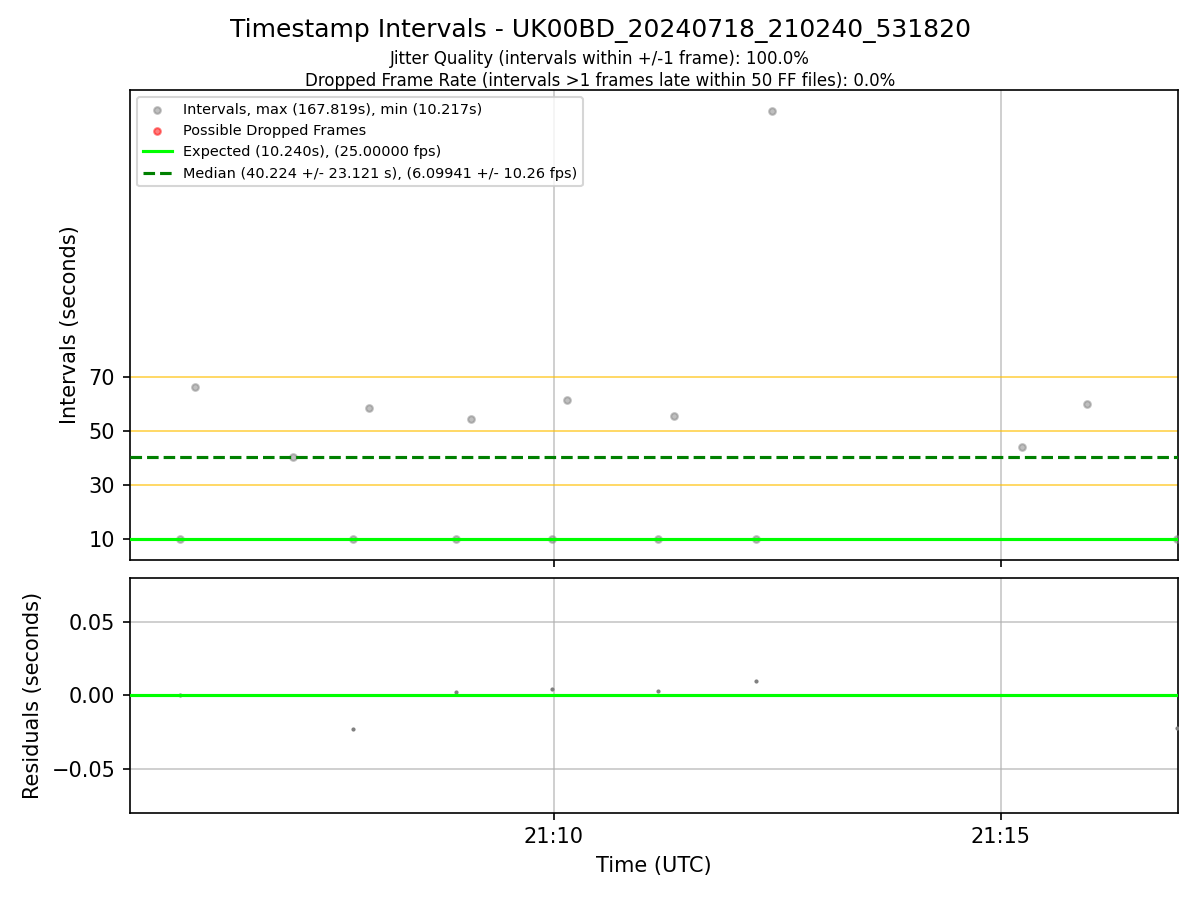The image size is (1200, 900).
Task: Click the '70' y-axis tick label
Action: [104, 377]
